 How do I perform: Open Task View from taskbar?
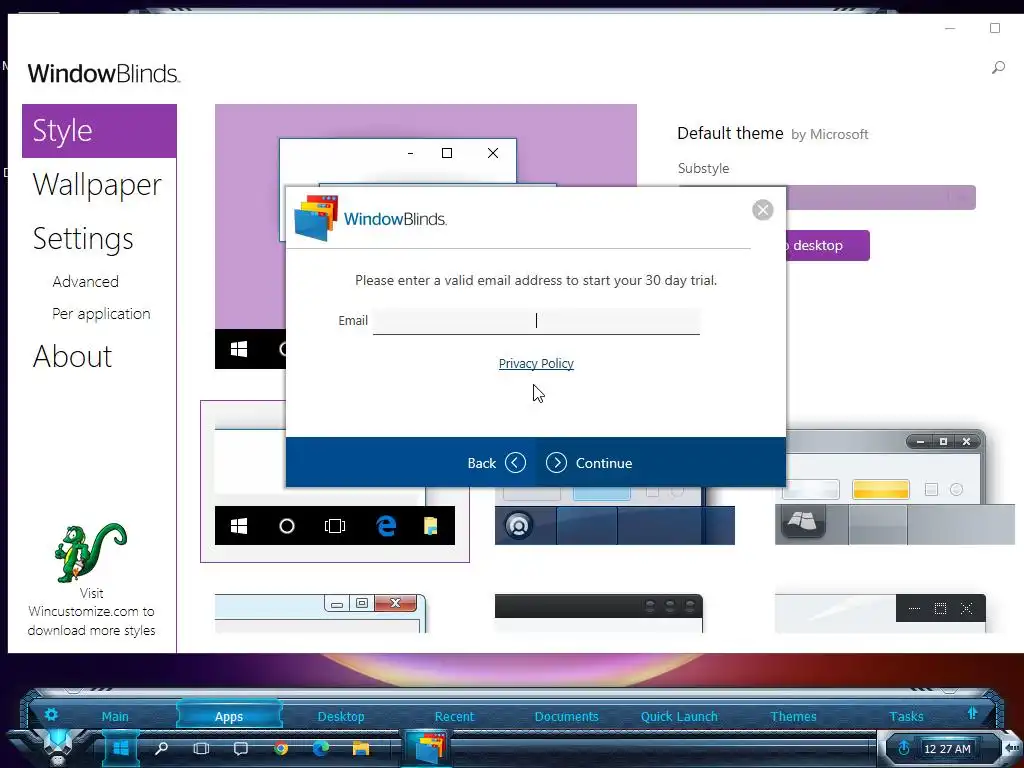pyautogui.click(x=201, y=748)
